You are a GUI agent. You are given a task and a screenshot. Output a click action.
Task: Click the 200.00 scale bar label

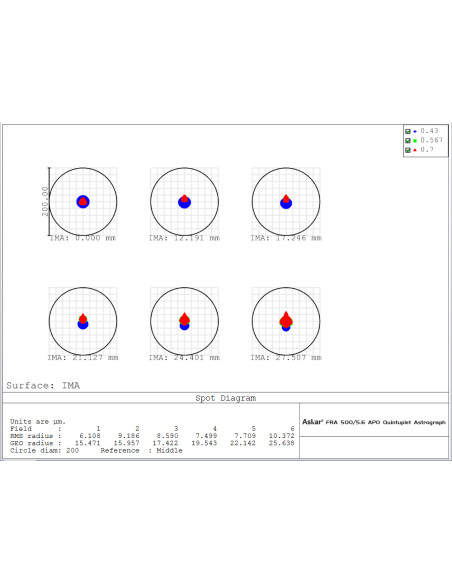pos(45,201)
